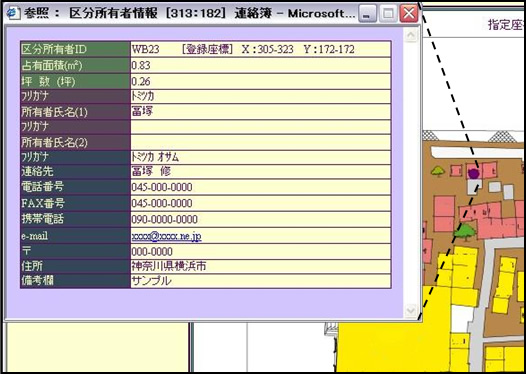The image size is (526, 374).
Task: Click the 備考欄 value サンプル
Action: (151, 281)
